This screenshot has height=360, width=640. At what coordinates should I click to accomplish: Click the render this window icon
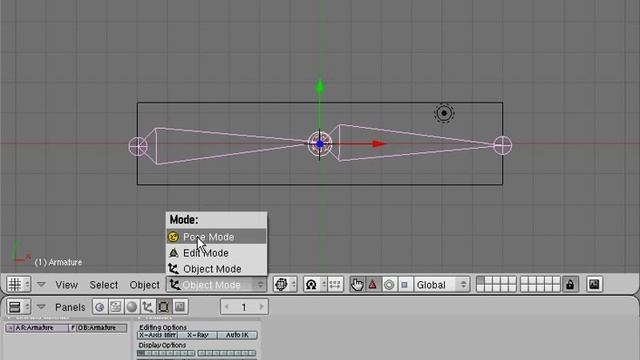595,284
